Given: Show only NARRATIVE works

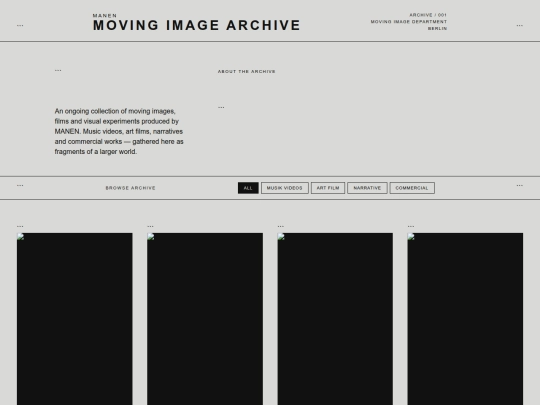Looking at the screenshot, I should pyautogui.click(x=367, y=188).
